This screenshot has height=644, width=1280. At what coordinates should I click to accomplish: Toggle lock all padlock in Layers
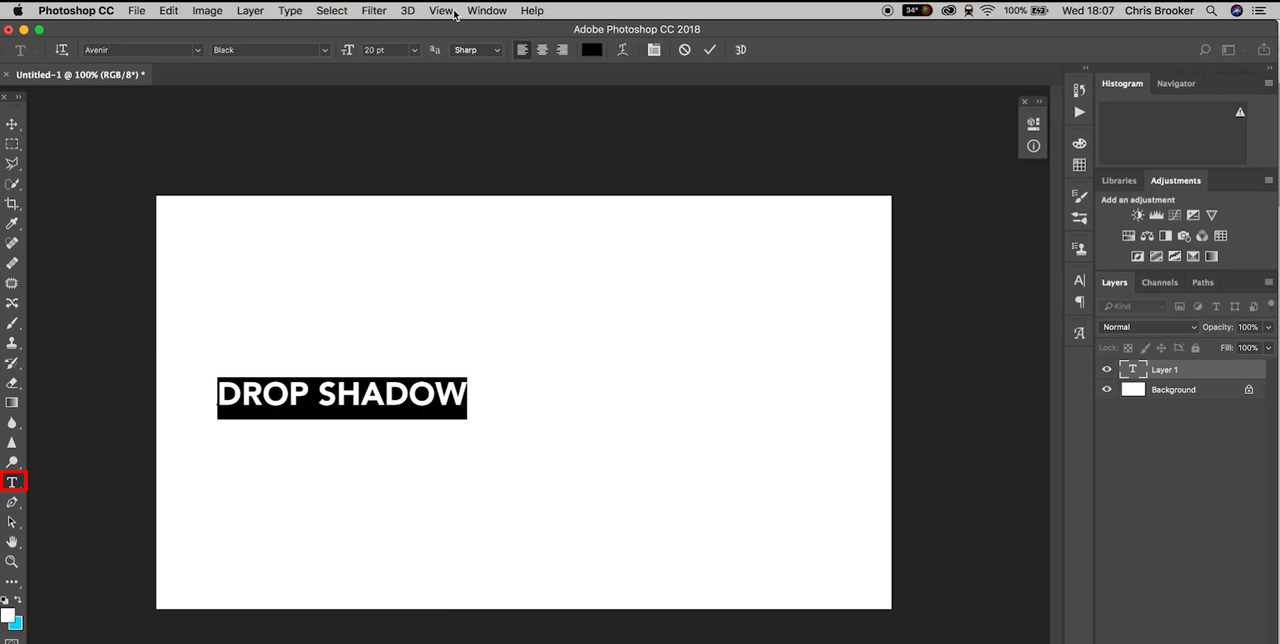tap(1195, 348)
